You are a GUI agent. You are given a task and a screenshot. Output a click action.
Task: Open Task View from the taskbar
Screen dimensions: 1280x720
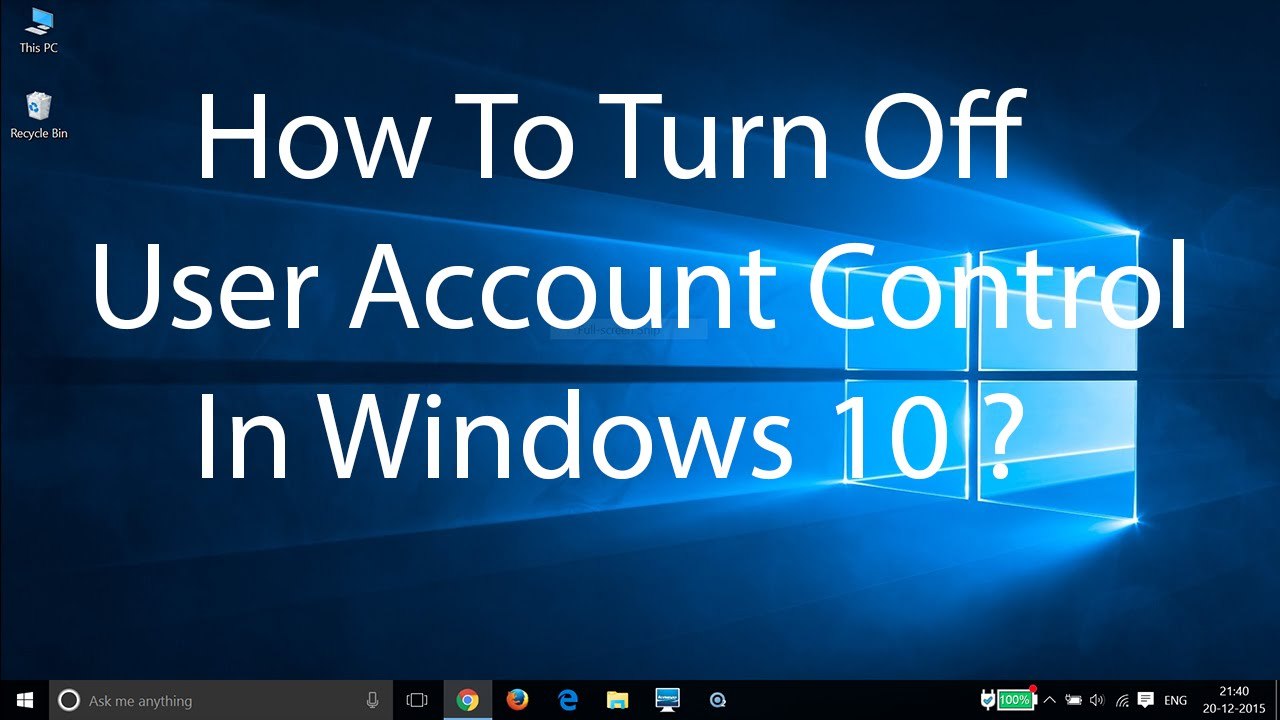417,700
